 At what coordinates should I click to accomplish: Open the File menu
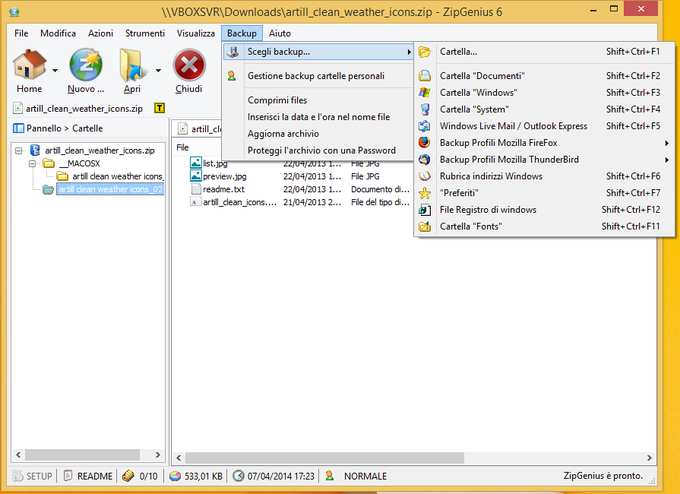pyautogui.click(x=21, y=33)
